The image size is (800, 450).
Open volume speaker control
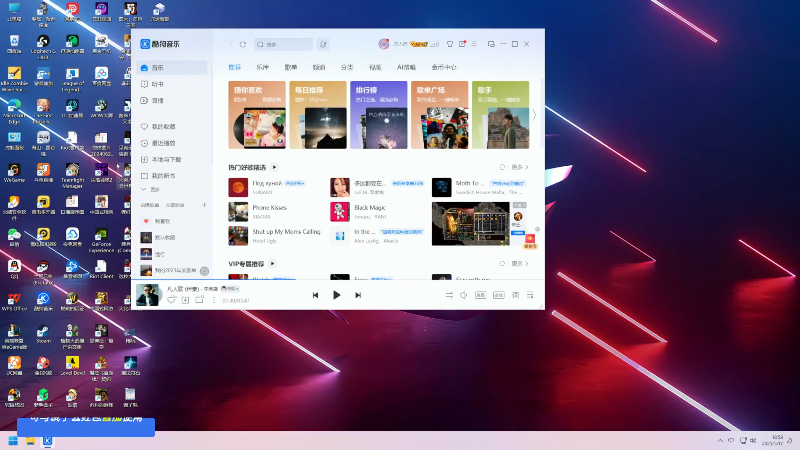[x=464, y=295]
